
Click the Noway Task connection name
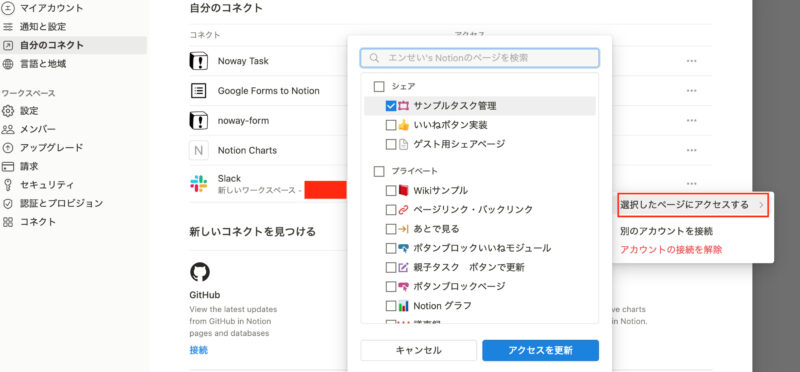(243, 61)
